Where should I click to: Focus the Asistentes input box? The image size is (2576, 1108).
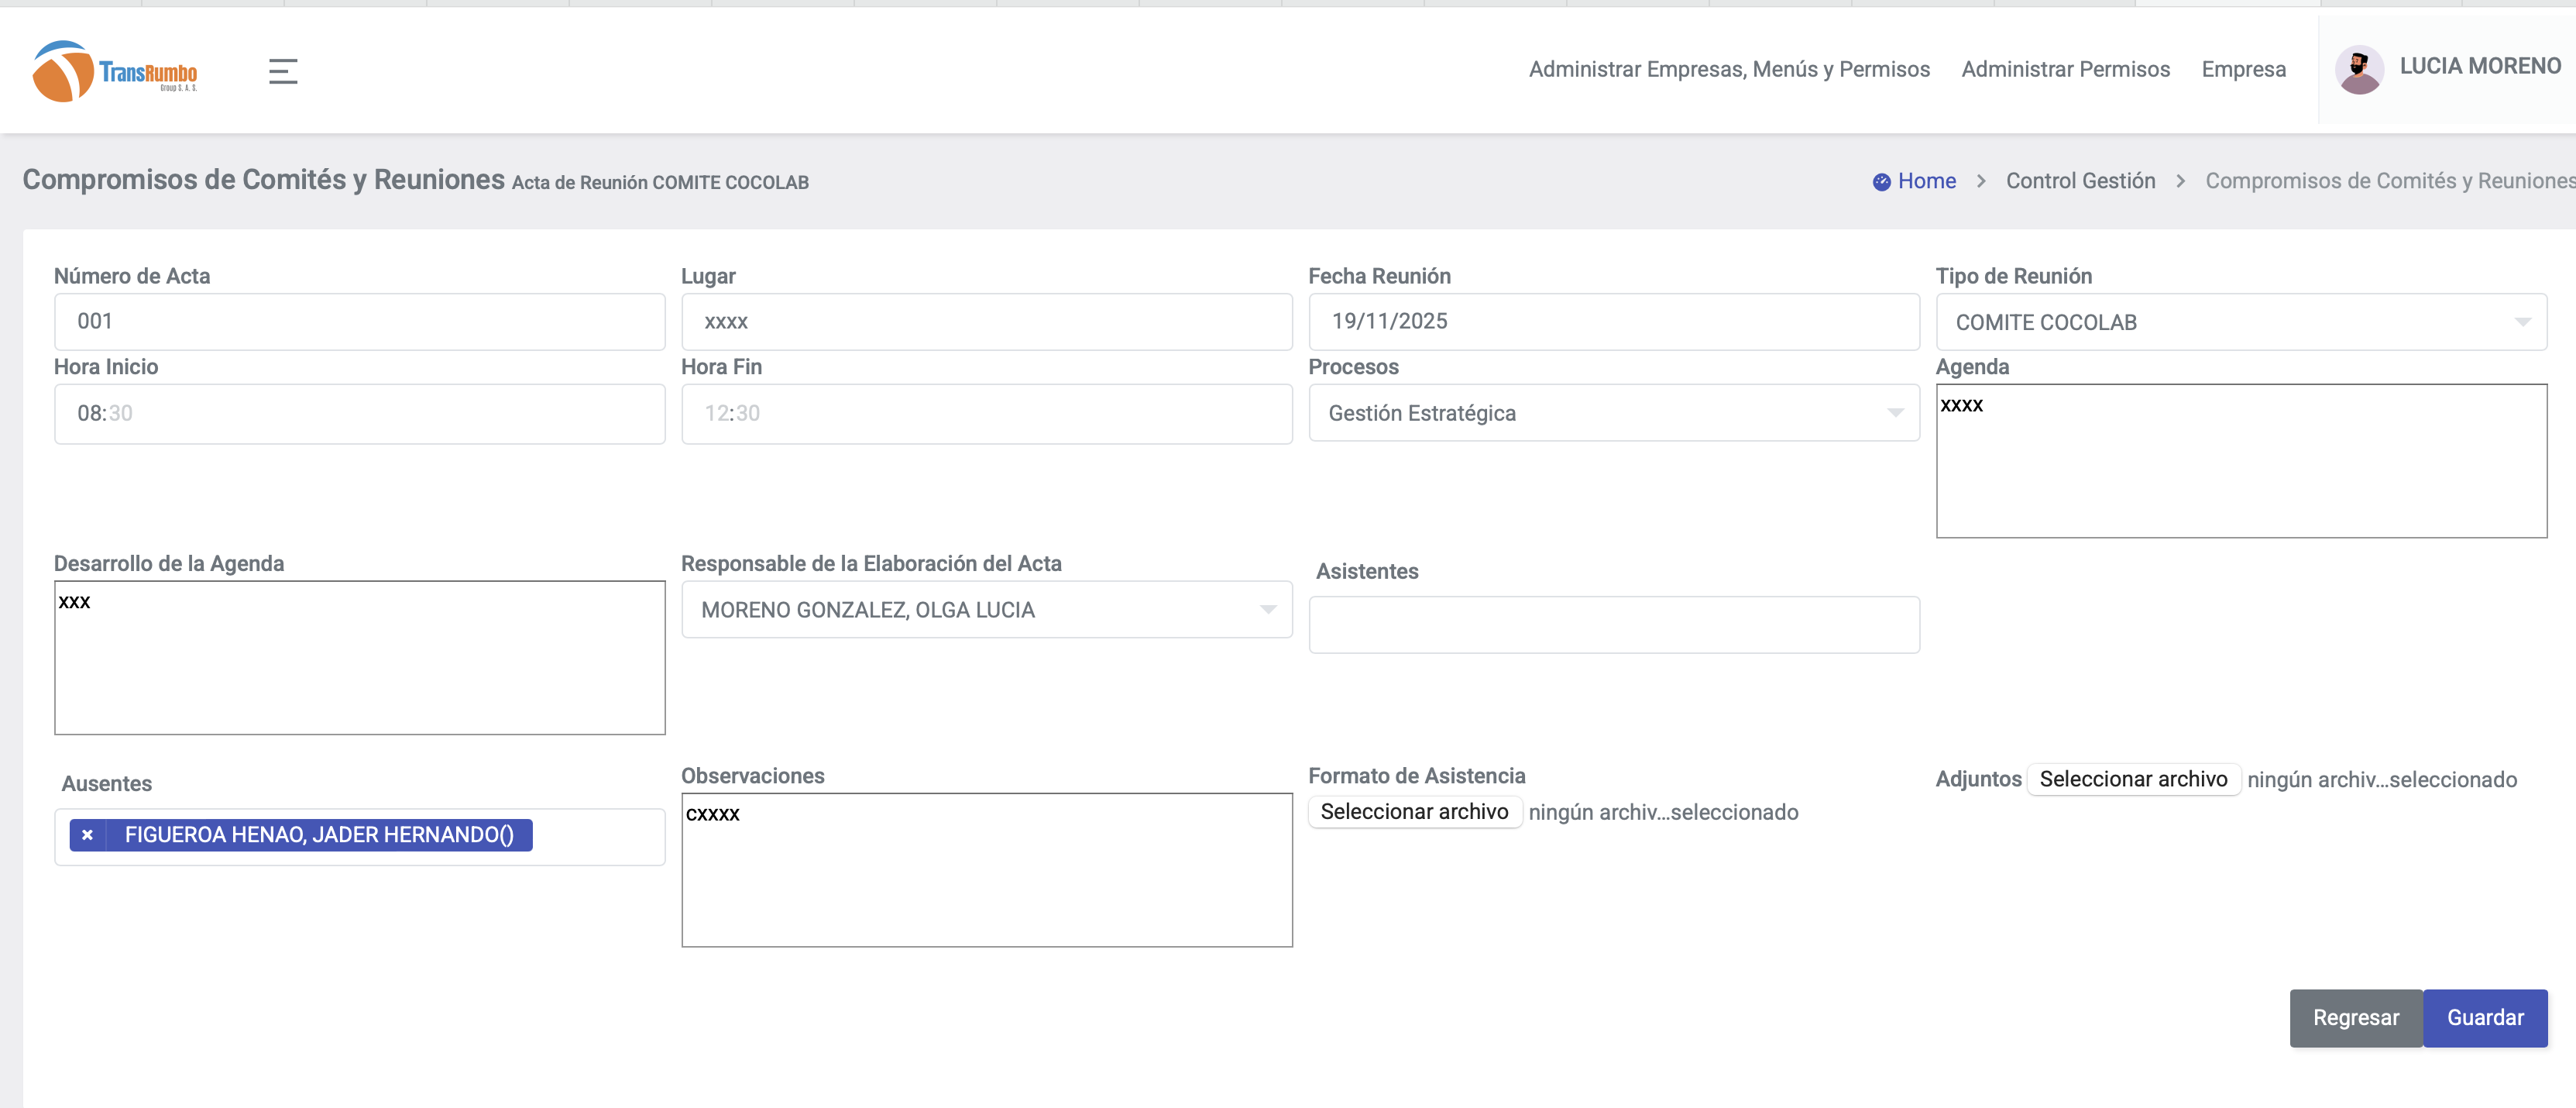(x=1613, y=625)
